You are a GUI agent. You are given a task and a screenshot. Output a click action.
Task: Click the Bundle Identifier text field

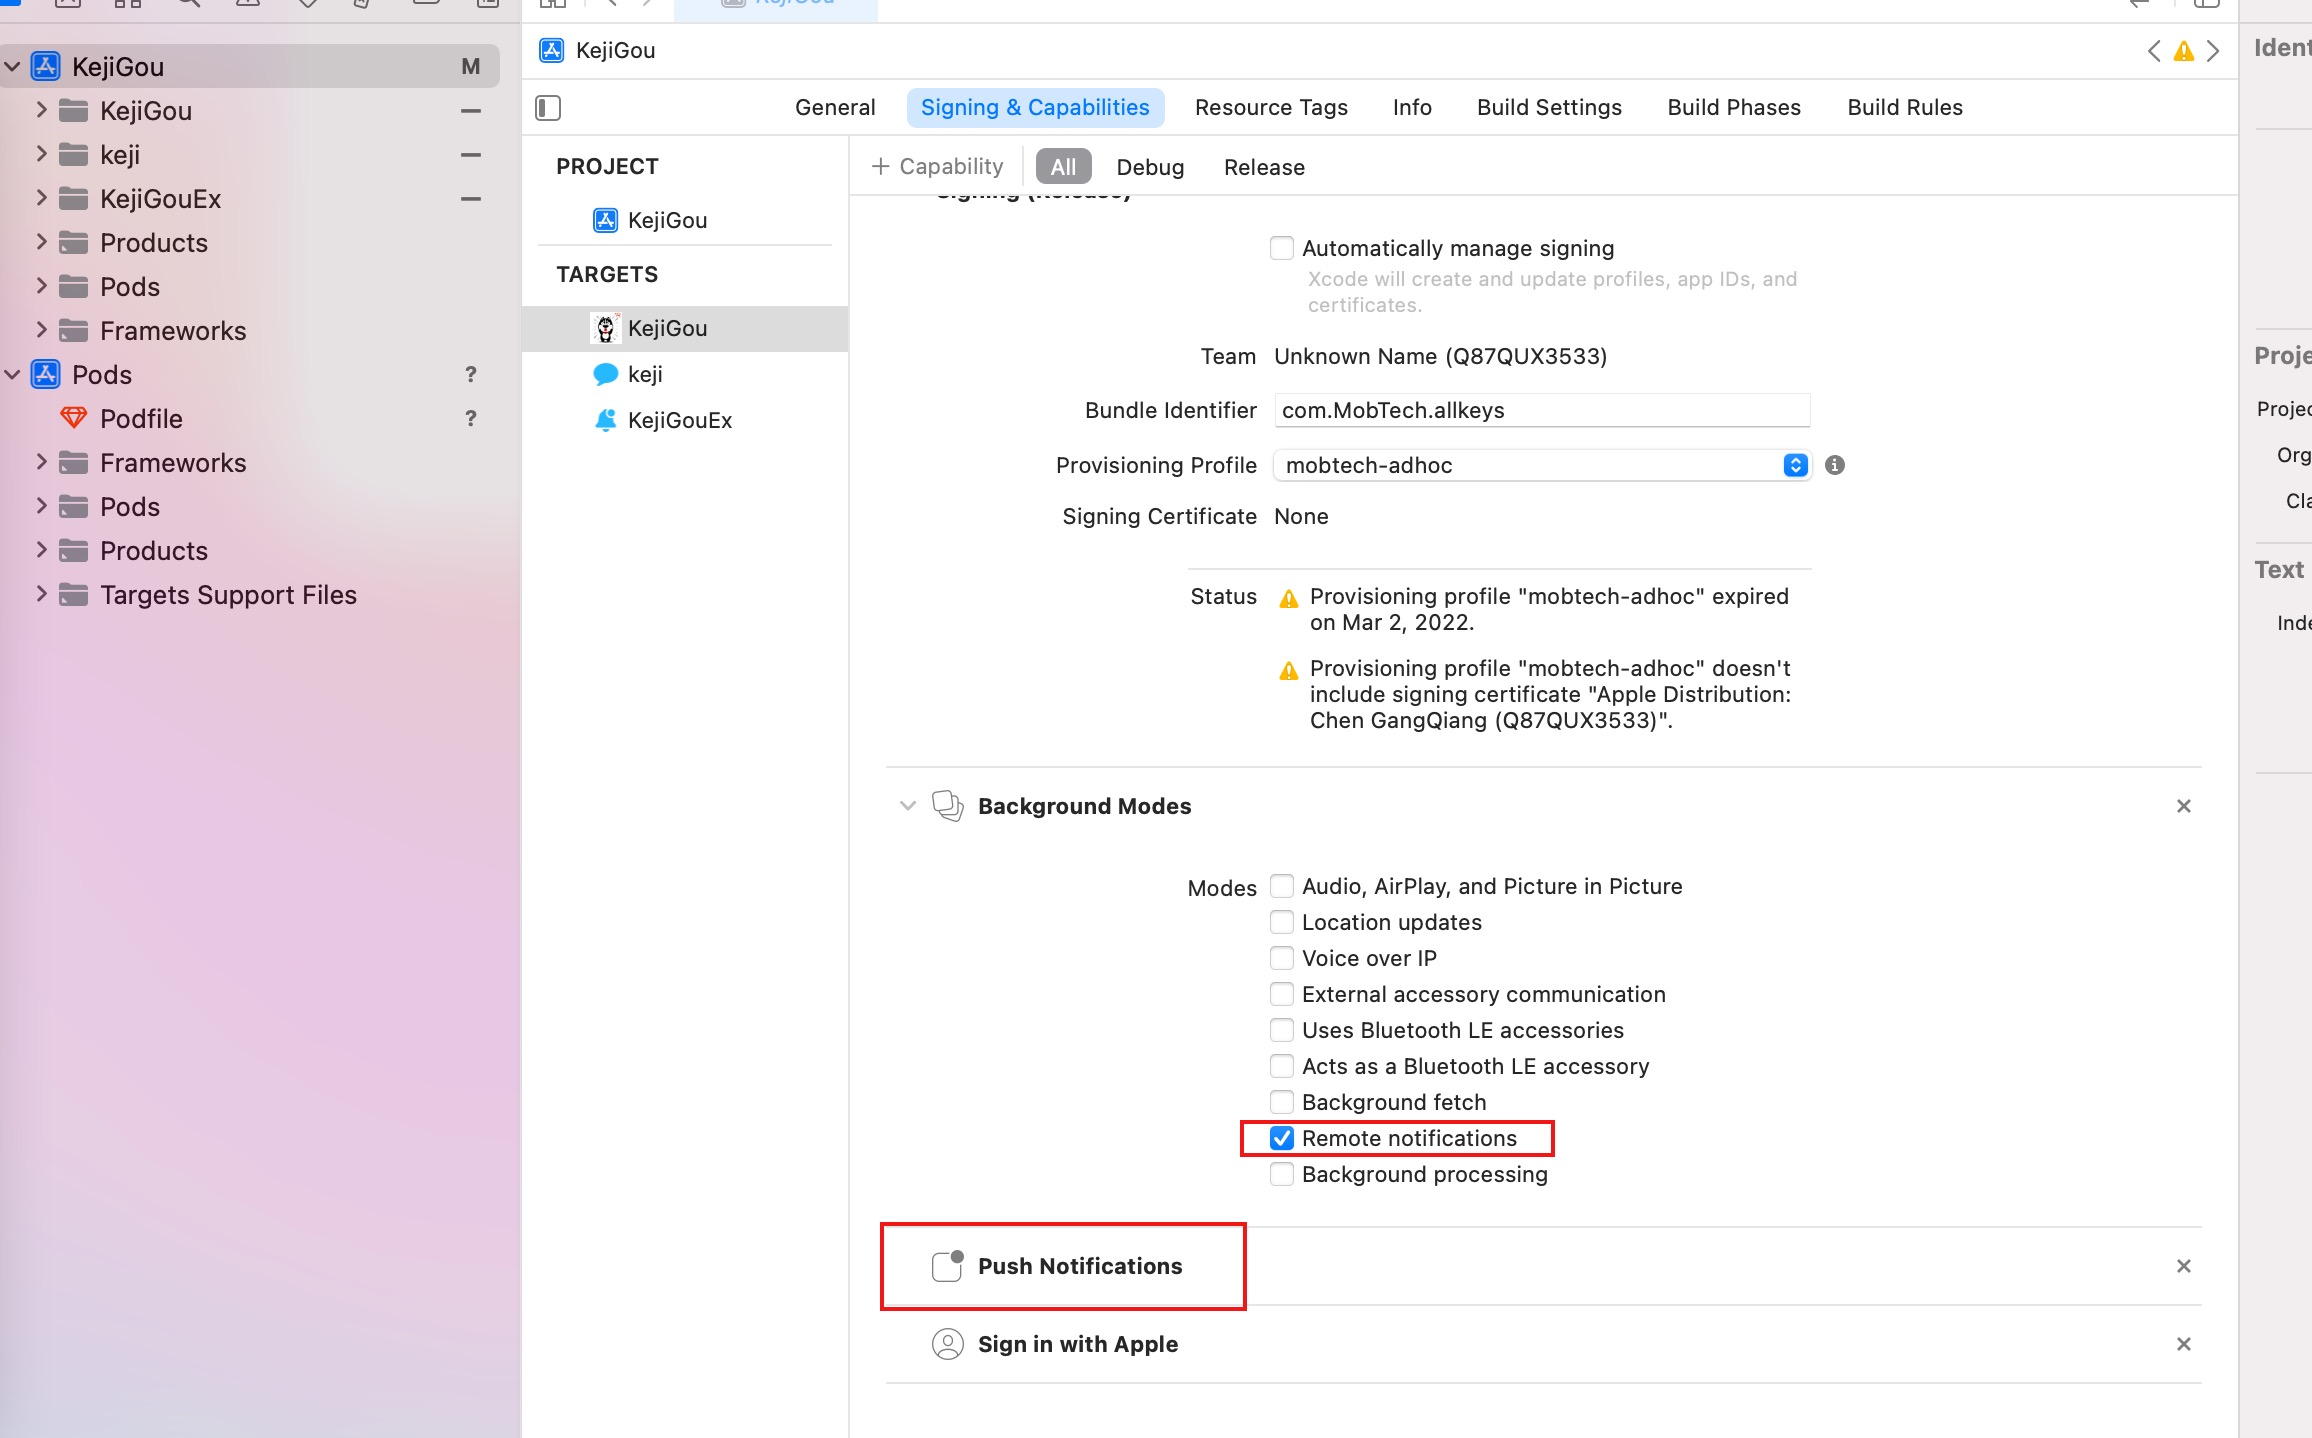[1541, 410]
